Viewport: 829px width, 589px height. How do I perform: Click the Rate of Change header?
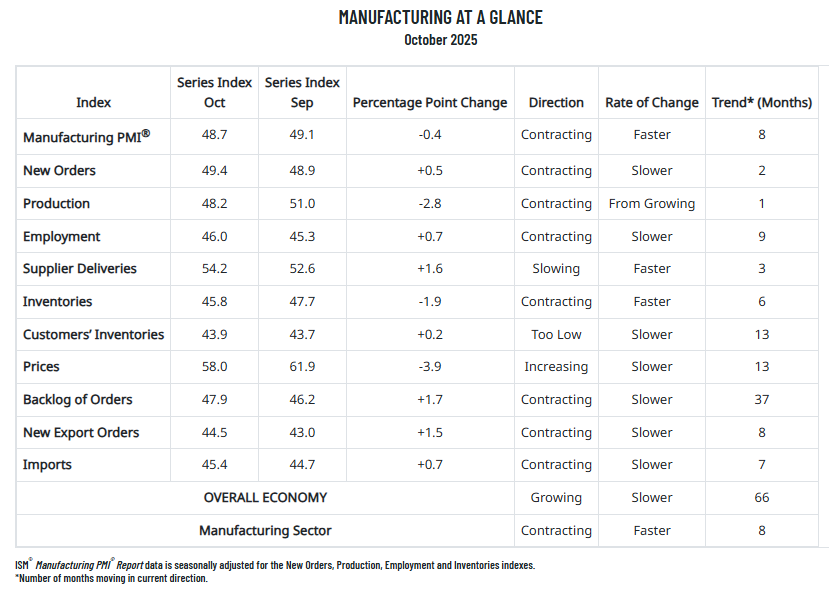(651, 103)
